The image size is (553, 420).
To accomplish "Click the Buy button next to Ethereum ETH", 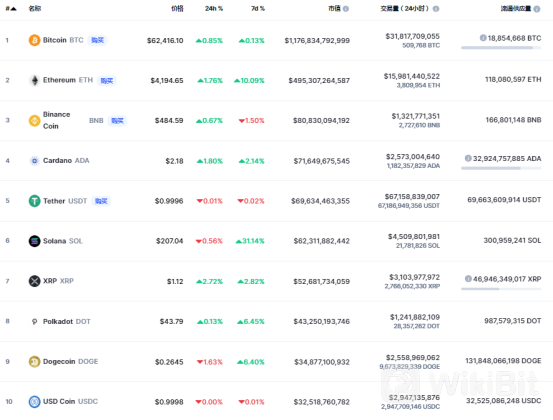I will 107,81.
